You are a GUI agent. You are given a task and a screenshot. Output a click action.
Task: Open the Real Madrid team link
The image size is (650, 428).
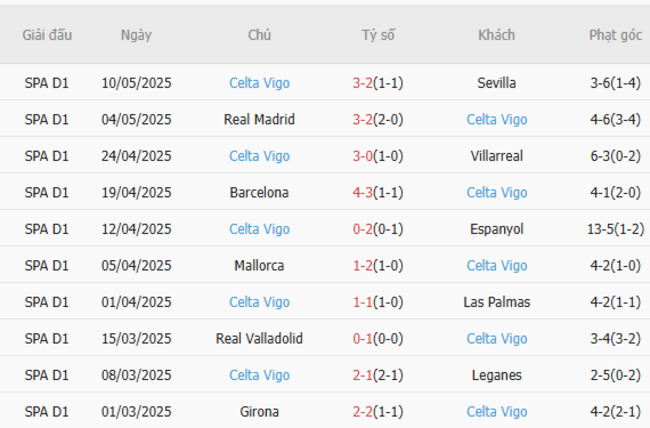259,120
